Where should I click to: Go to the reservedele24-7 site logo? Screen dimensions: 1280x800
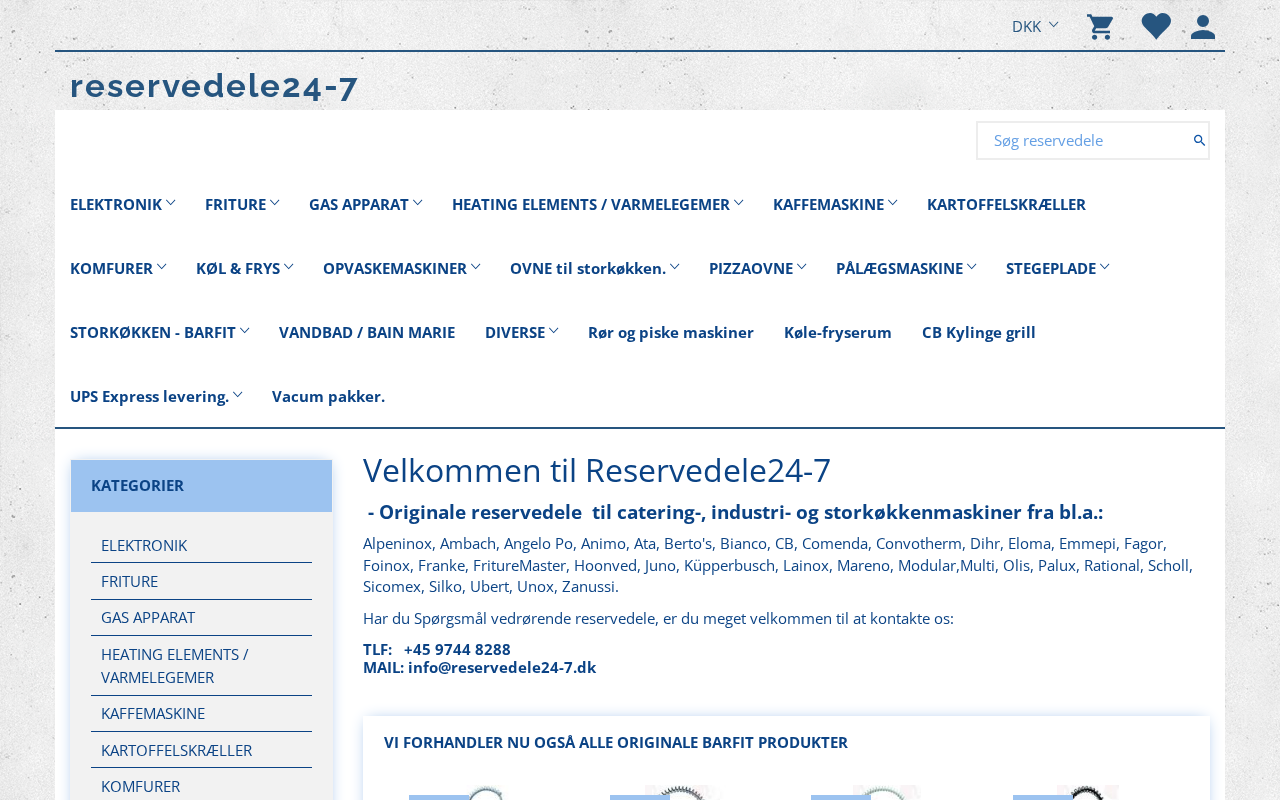(x=214, y=86)
